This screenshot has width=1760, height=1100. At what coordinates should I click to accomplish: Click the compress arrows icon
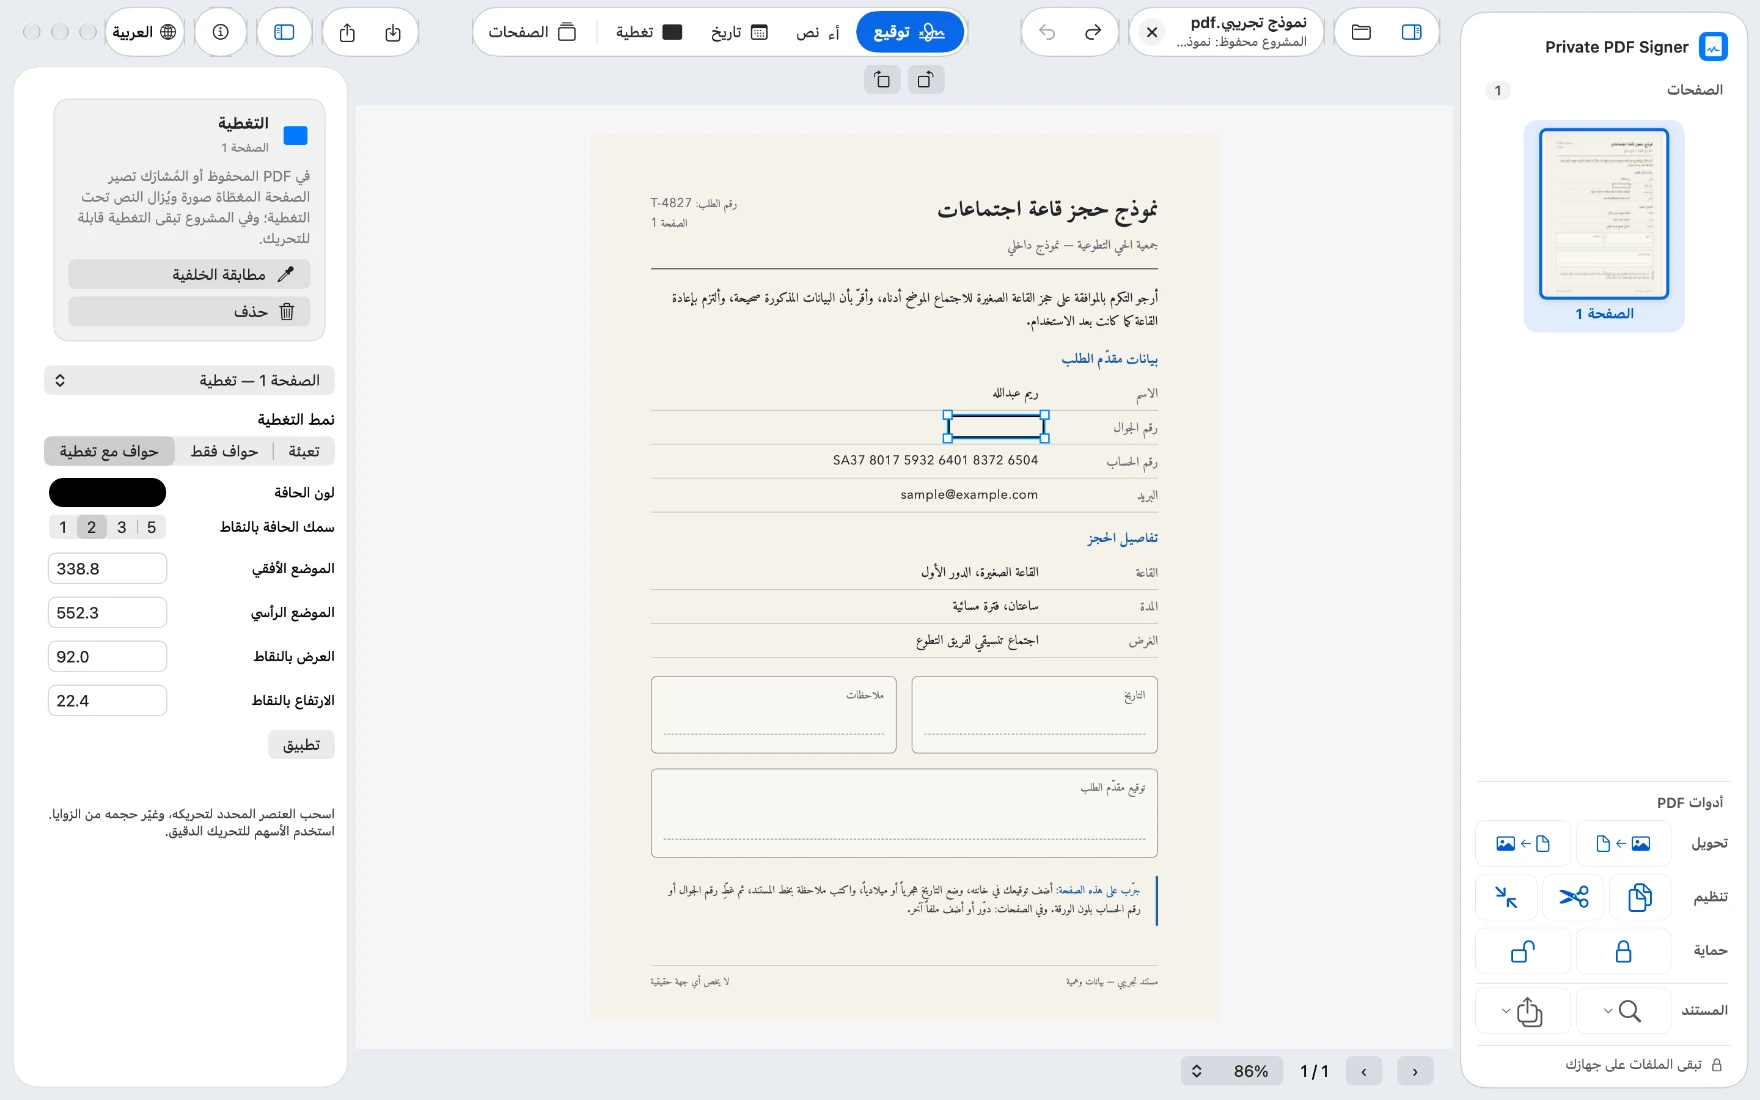[1507, 897]
